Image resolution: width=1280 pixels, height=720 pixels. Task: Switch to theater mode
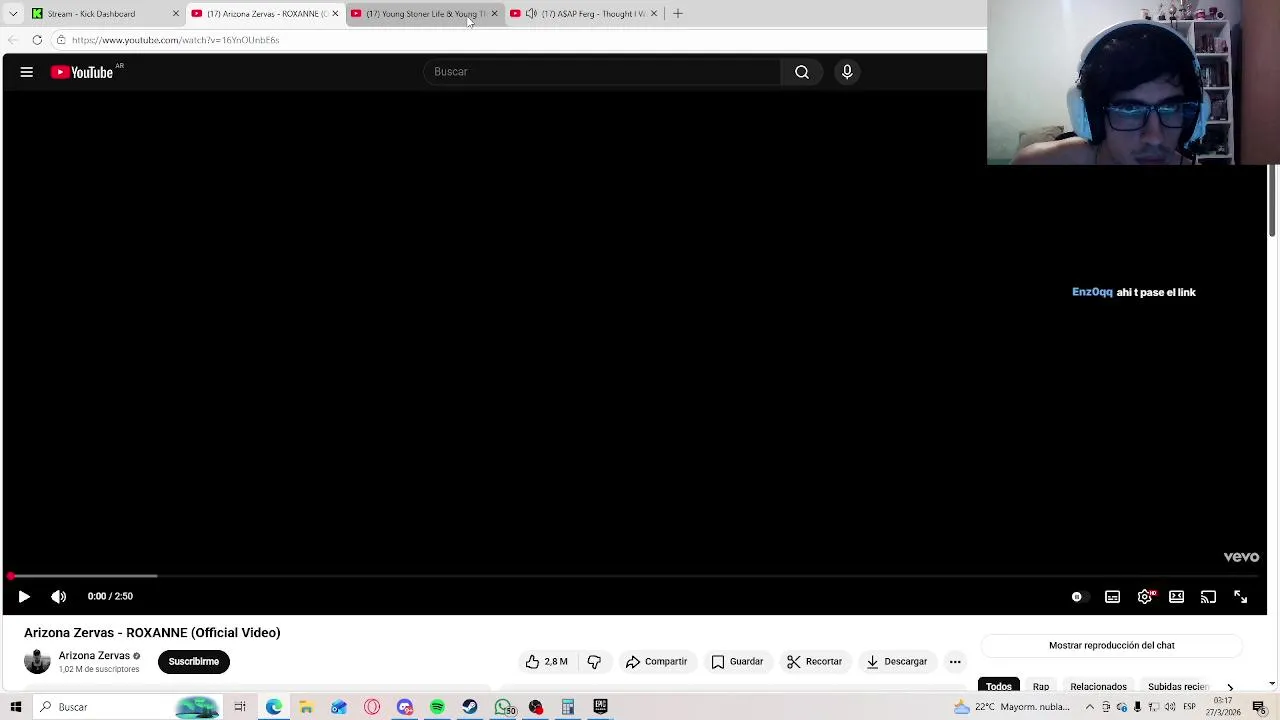click(1177, 597)
